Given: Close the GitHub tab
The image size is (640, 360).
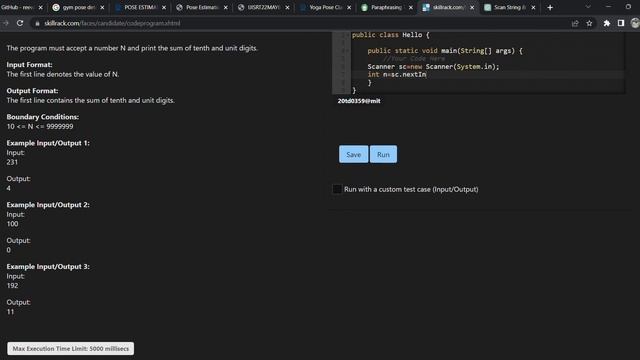Looking at the screenshot, I should coord(40,7).
